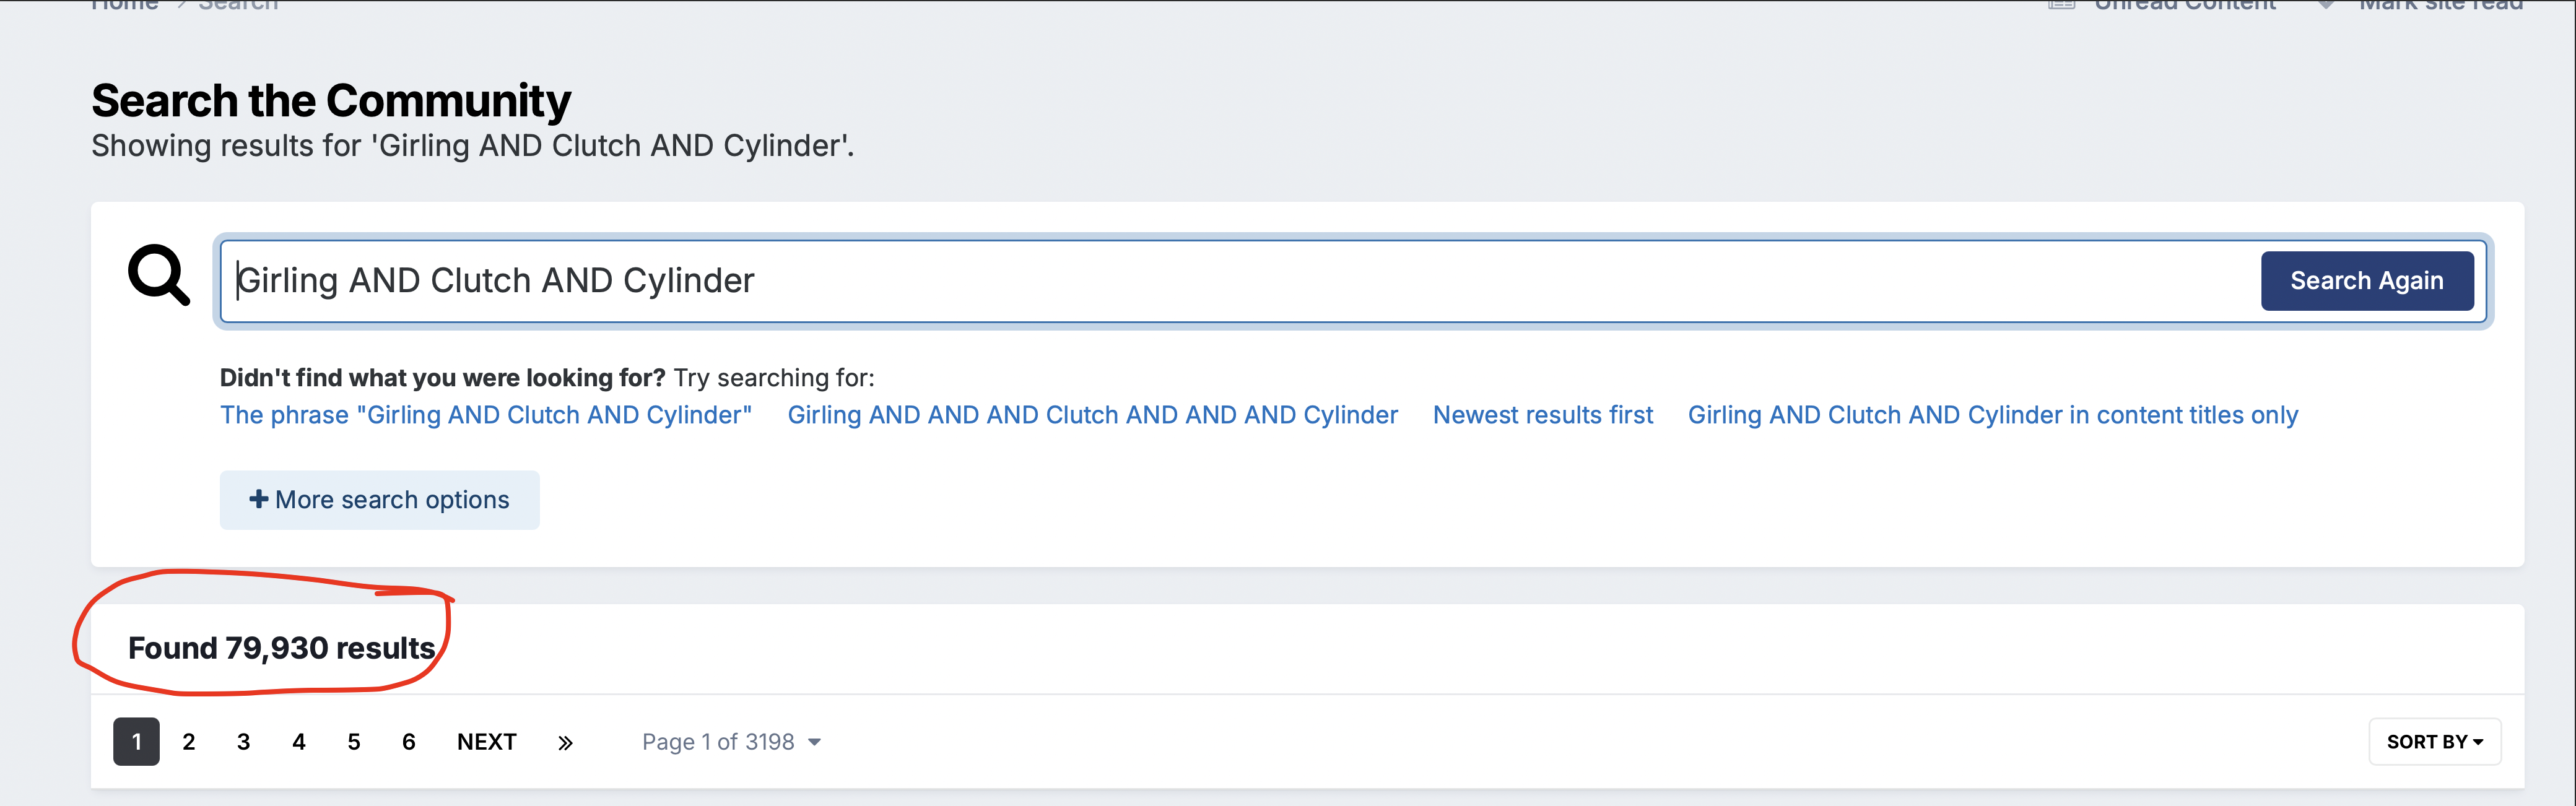Click the plus icon in More search options
This screenshot has width=2576, height=806.
point(258,499)
